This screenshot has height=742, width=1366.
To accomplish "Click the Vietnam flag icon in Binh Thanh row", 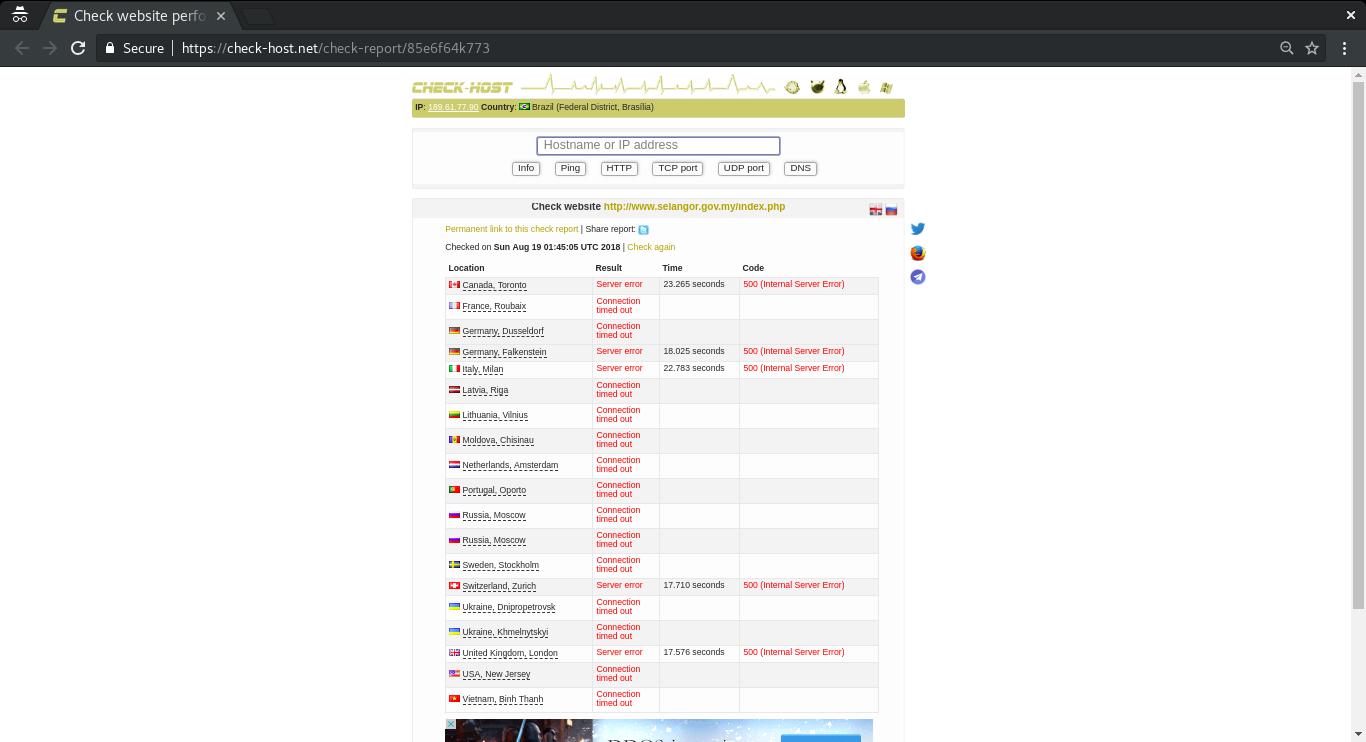I will point(454,699).
